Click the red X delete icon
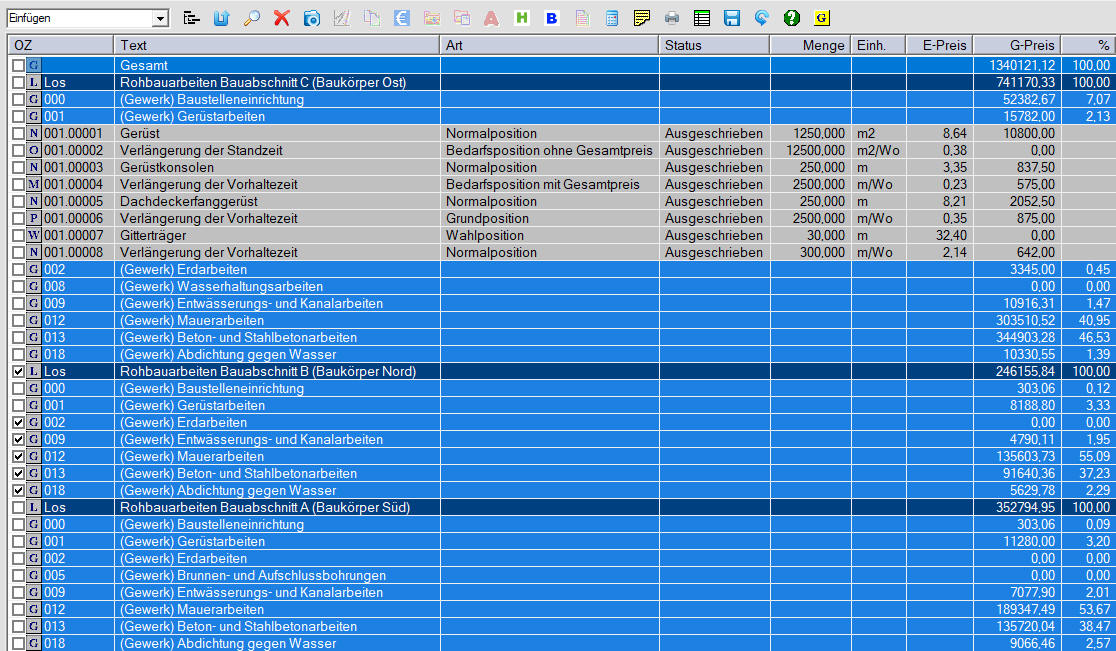Screen dimensions: 1116x651 click(x=282, y=18)
